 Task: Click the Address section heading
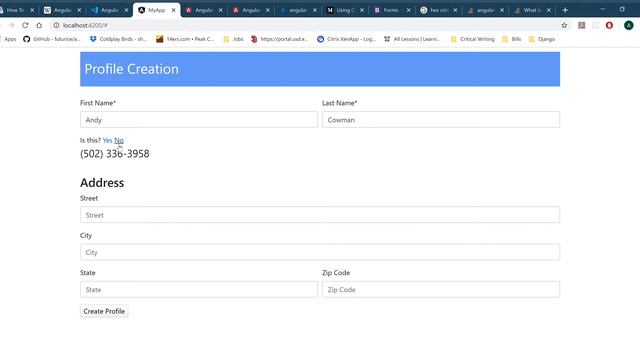point(102,182)
